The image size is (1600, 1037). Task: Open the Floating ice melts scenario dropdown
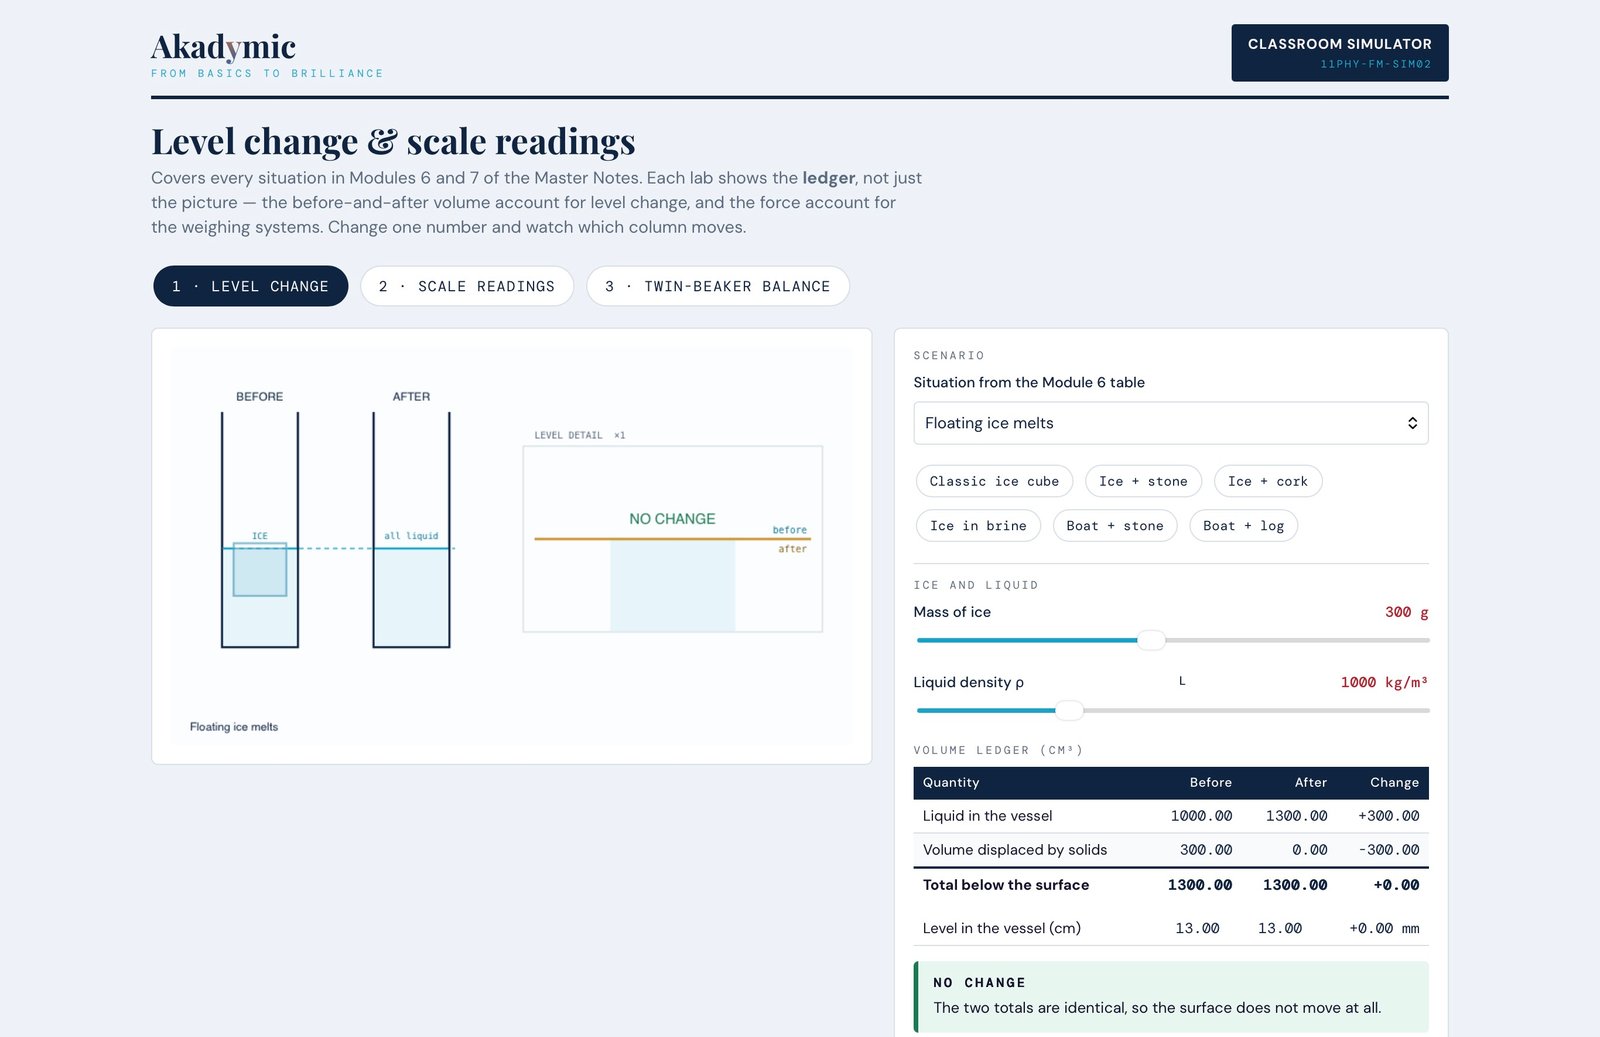pyautogui.click(x=1170, y=423)
